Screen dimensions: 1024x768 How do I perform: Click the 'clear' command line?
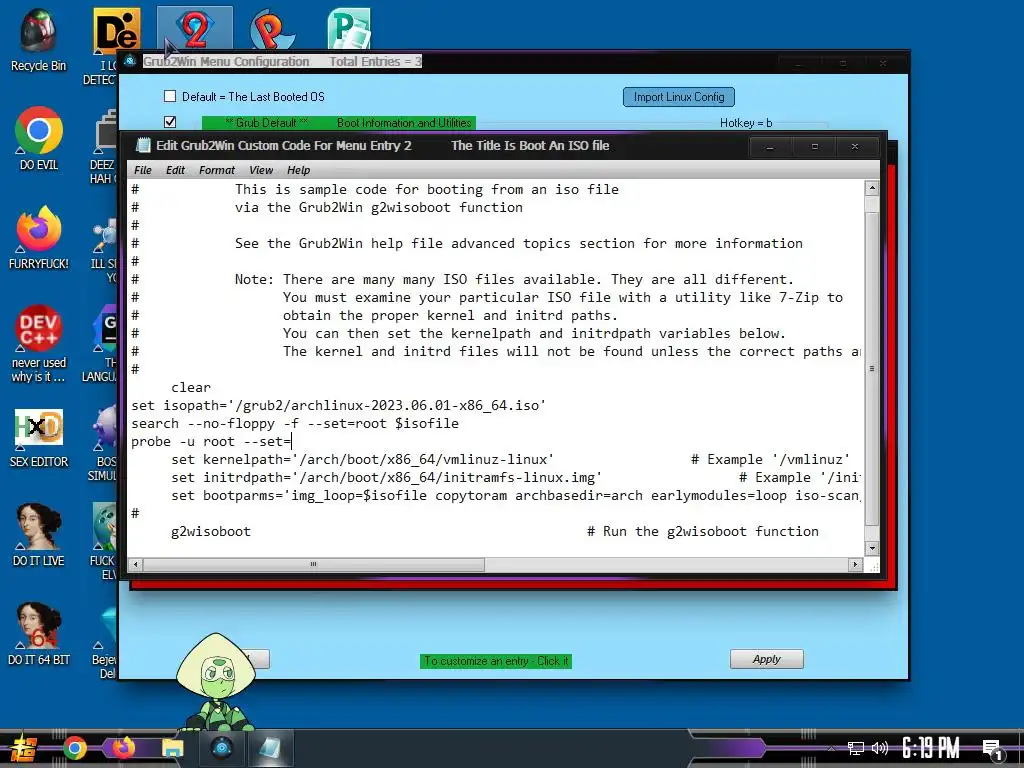[191, 388]
